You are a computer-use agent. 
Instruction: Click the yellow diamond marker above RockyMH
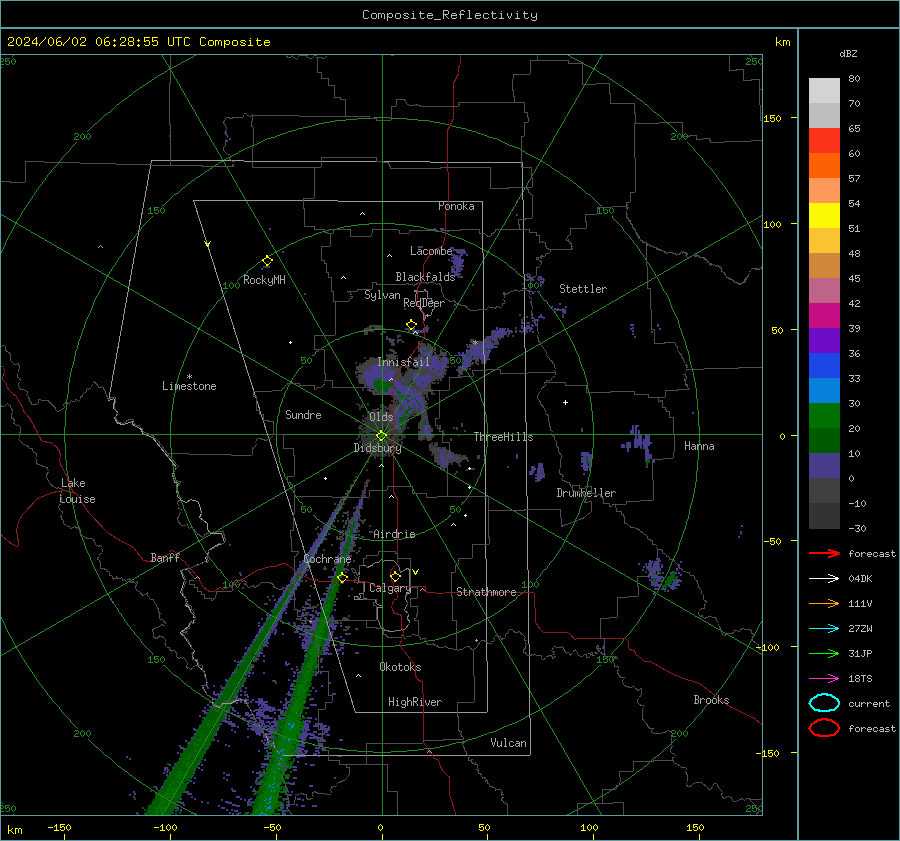(267, 261)
